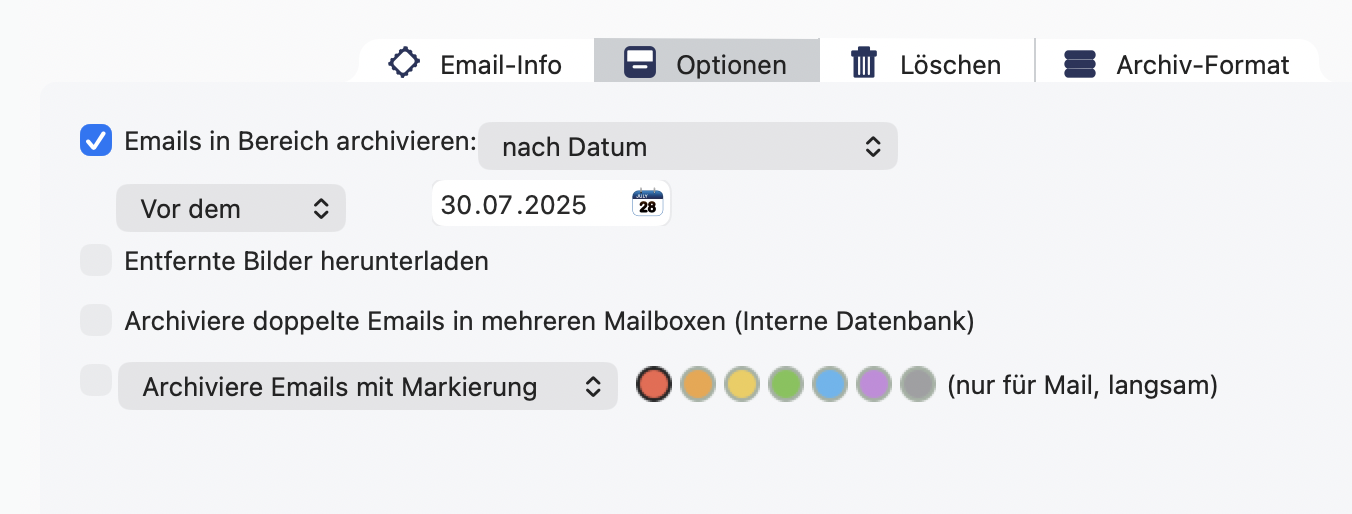
Task: Check the box beside Markierung dropdown
Action: click(x=96, y=381)
